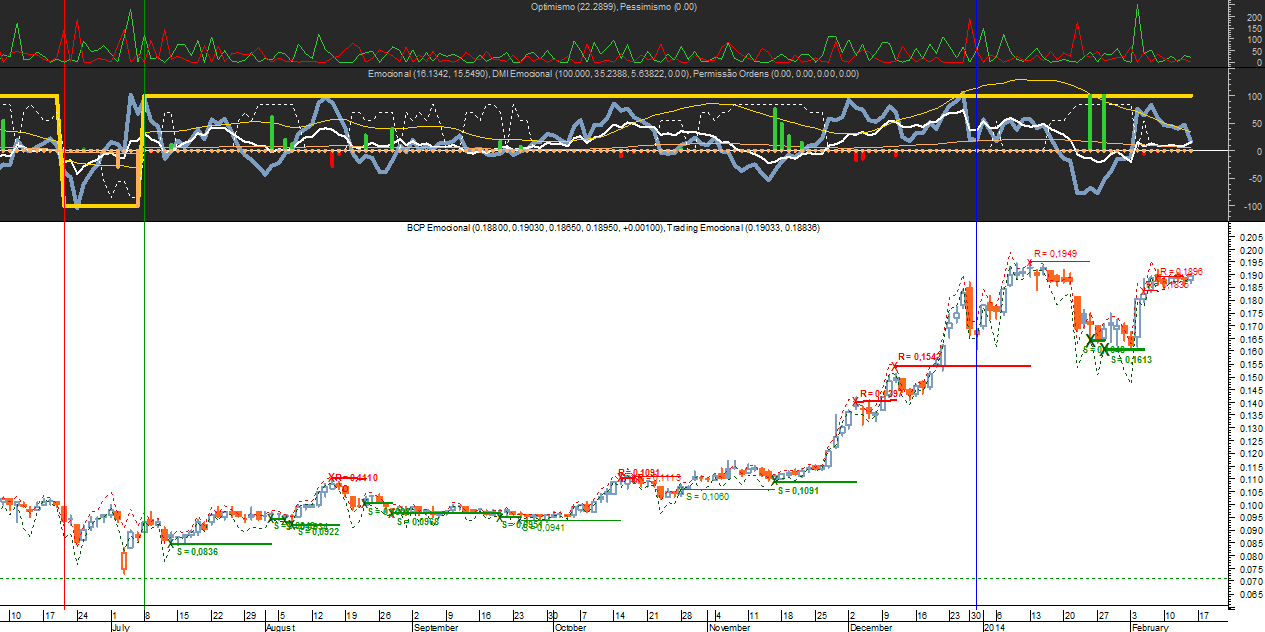Image resolution: width=1265 pixels, height=632 pixels.
Task: Click the Optimismo, Pessimismo indicator title
Action: pyautogui.click(x=614, y=7)
